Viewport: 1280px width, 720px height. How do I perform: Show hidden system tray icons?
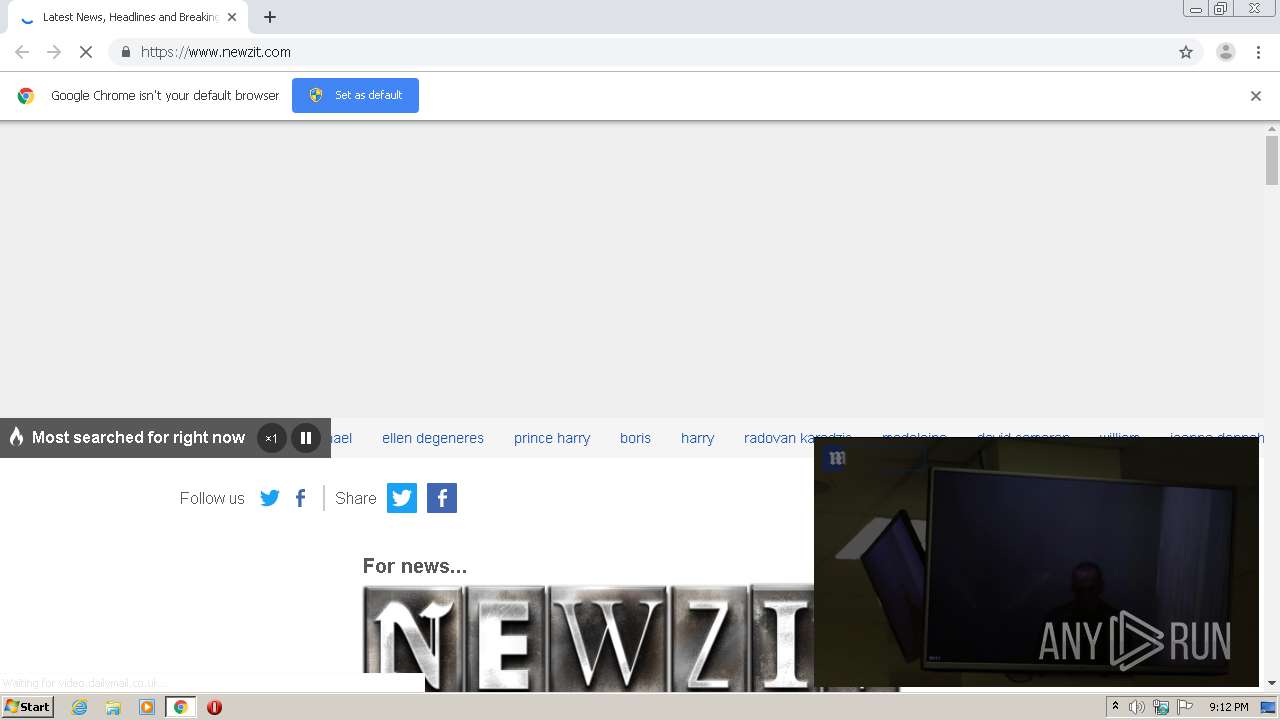[1115, 707]
